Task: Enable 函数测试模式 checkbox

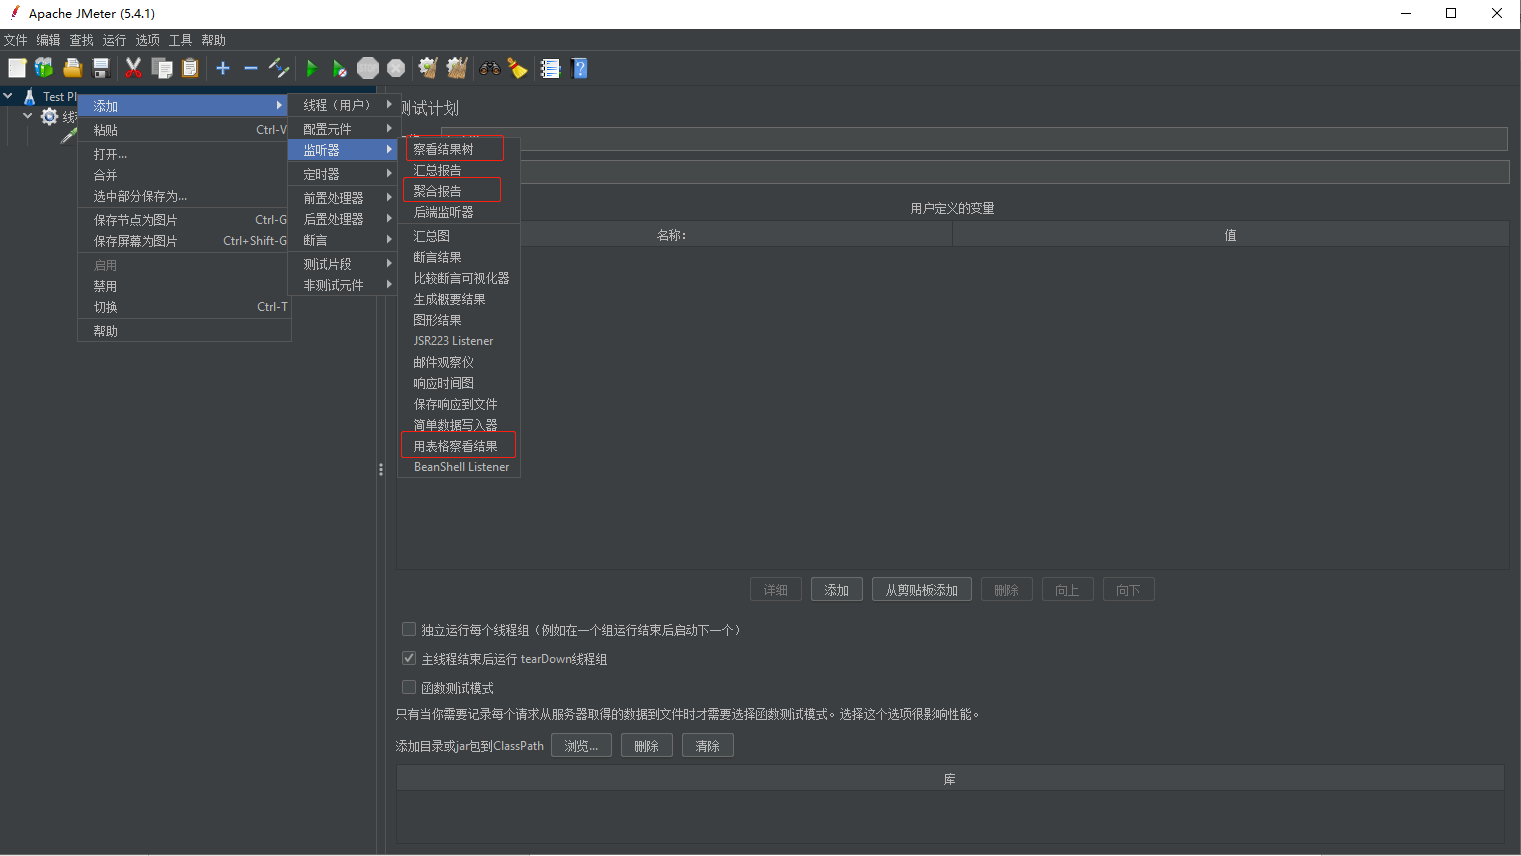Action: [408, 687]
